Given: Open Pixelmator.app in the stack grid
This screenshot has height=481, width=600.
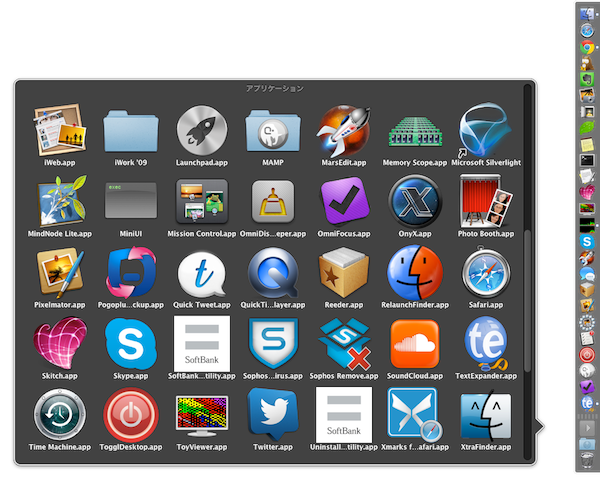Looking at the screenshot, I should point(60,272).
